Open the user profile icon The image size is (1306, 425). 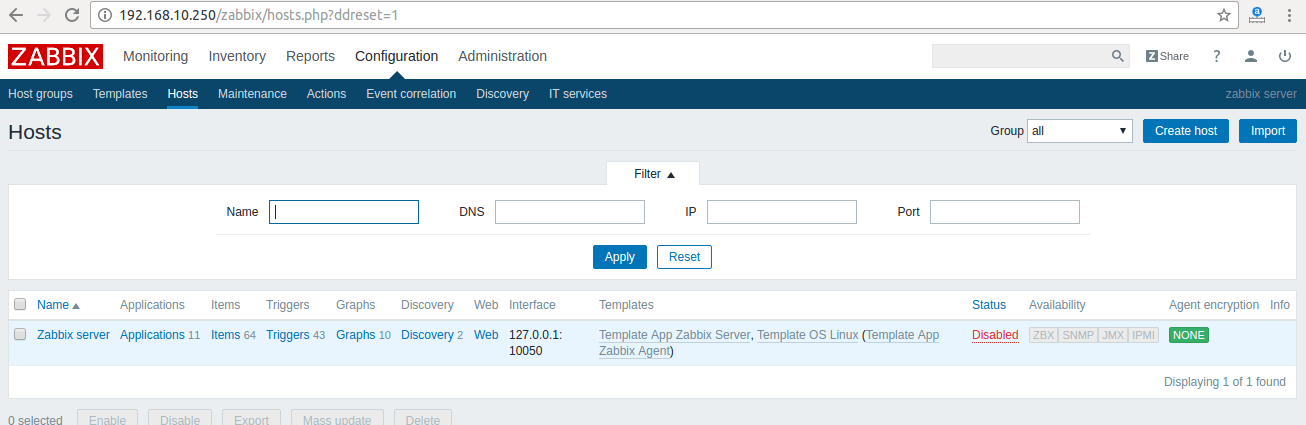coord(1251,56)
